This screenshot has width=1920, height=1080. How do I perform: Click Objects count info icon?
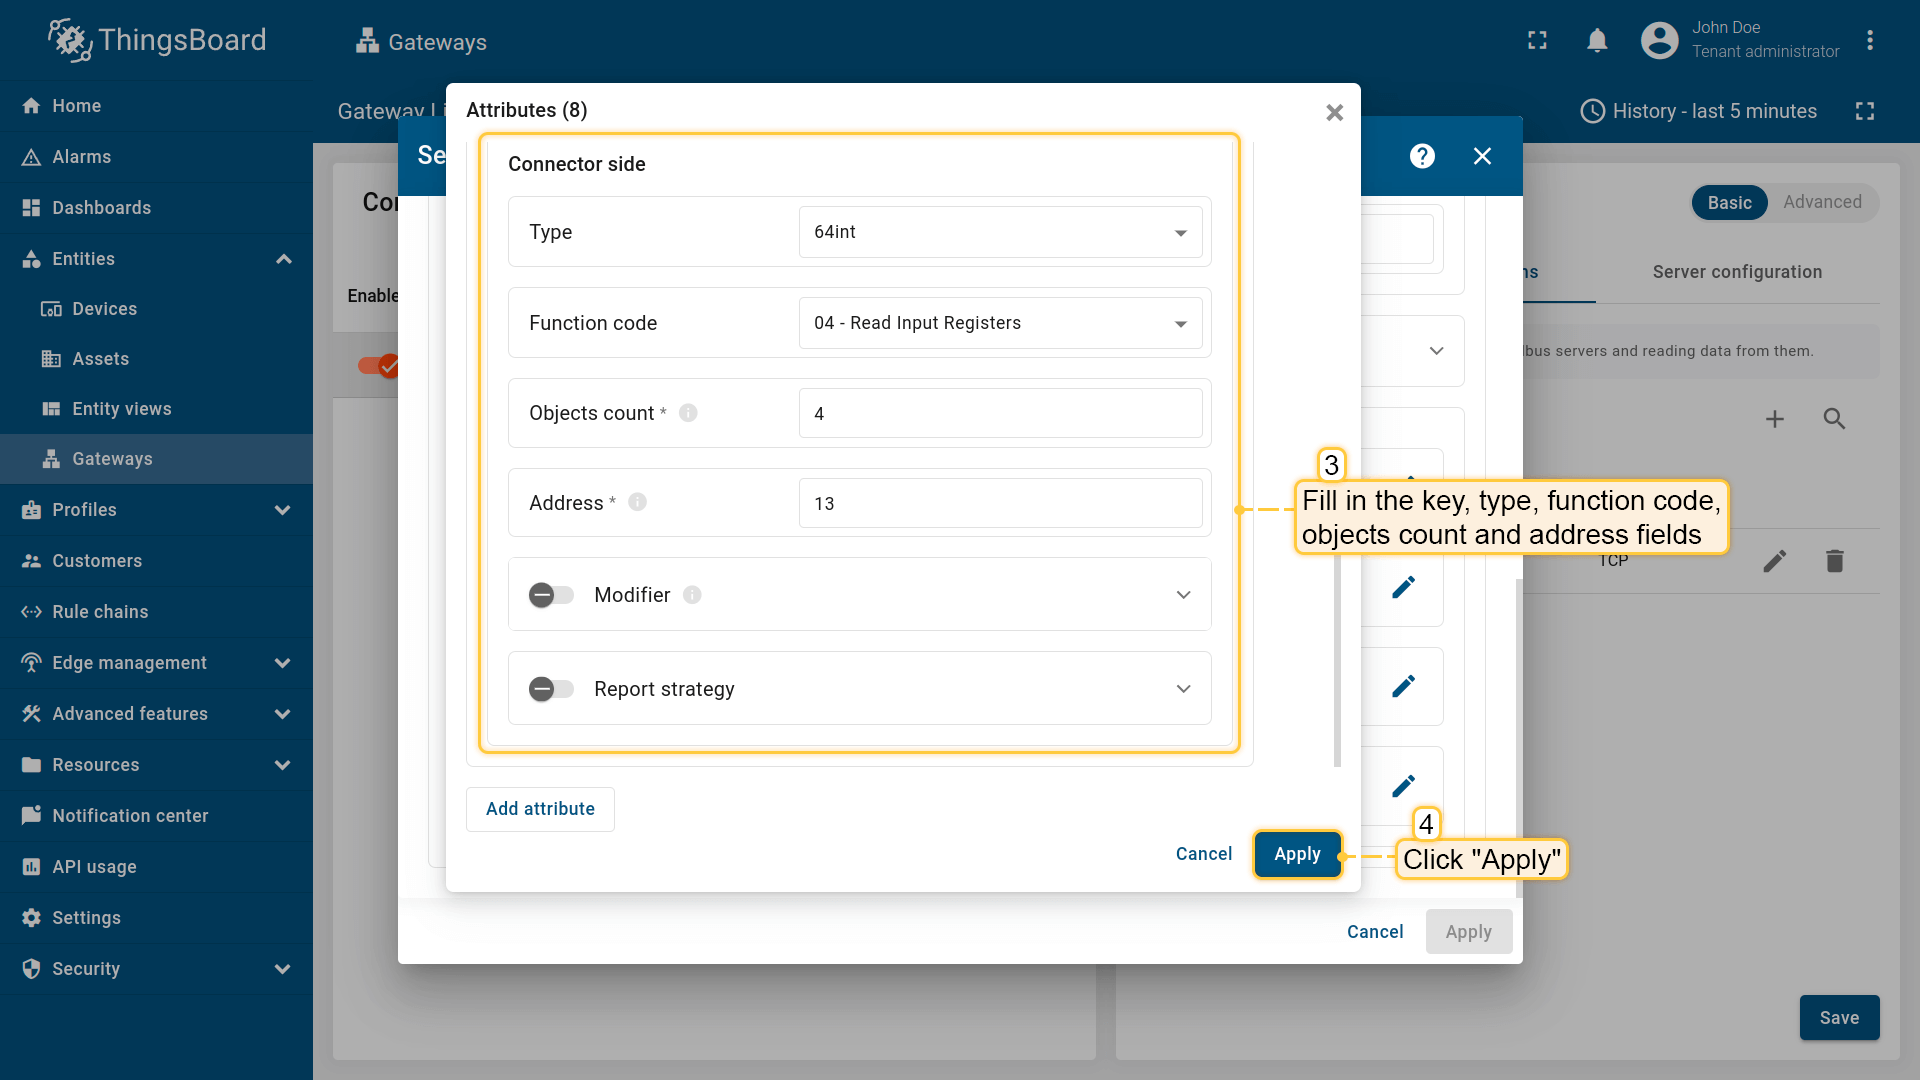click(x=688, y=413)
